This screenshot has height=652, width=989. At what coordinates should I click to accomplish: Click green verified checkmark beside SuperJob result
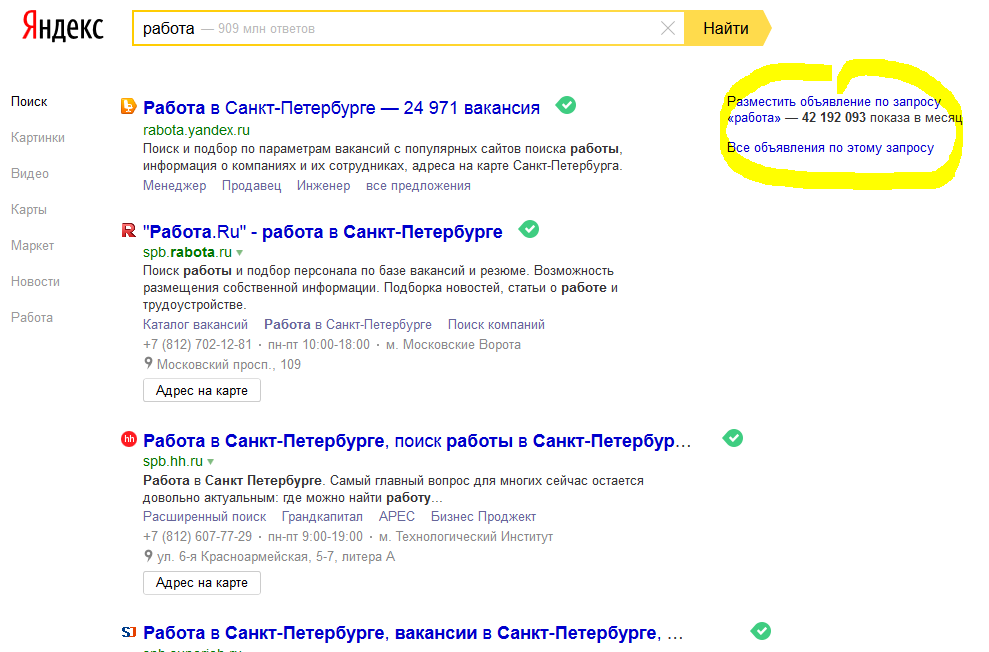(761, 631)
